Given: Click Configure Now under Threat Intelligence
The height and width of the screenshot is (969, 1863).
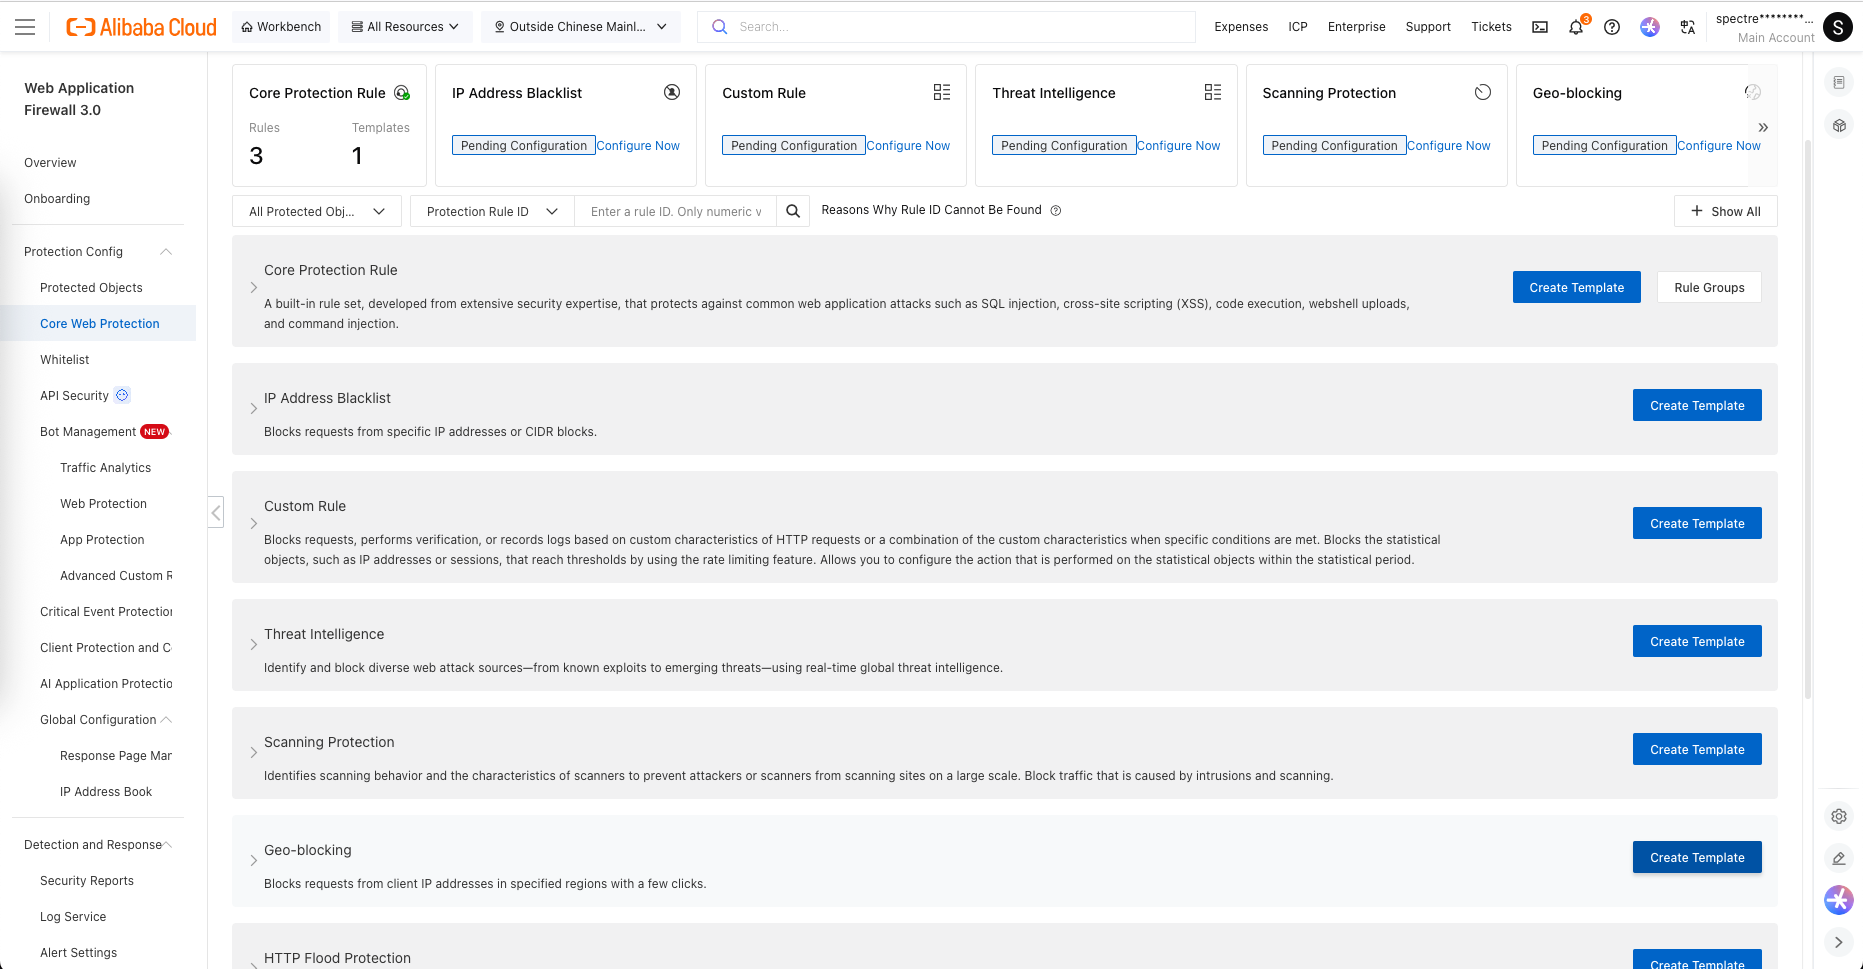Looking at the screenshot, I should 1178,146.
